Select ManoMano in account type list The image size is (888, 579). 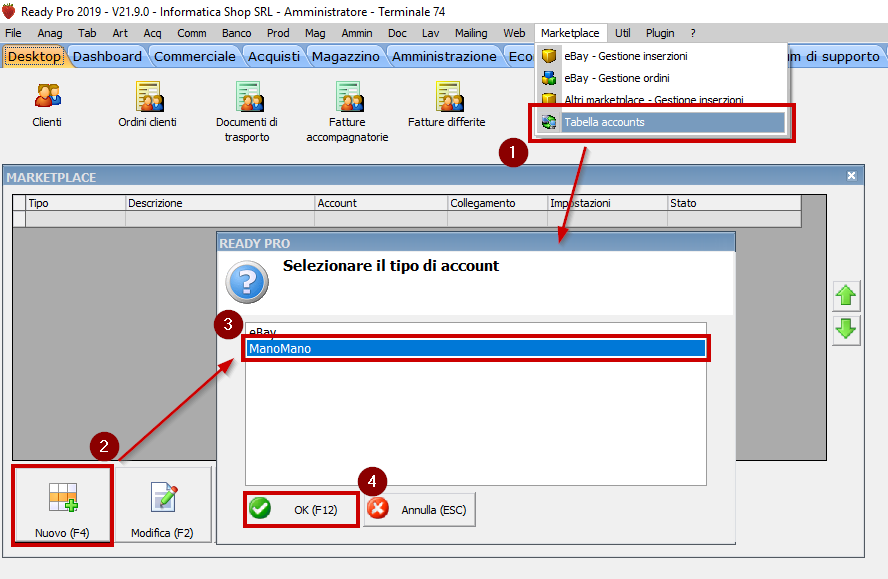click(x=476, y=348)
